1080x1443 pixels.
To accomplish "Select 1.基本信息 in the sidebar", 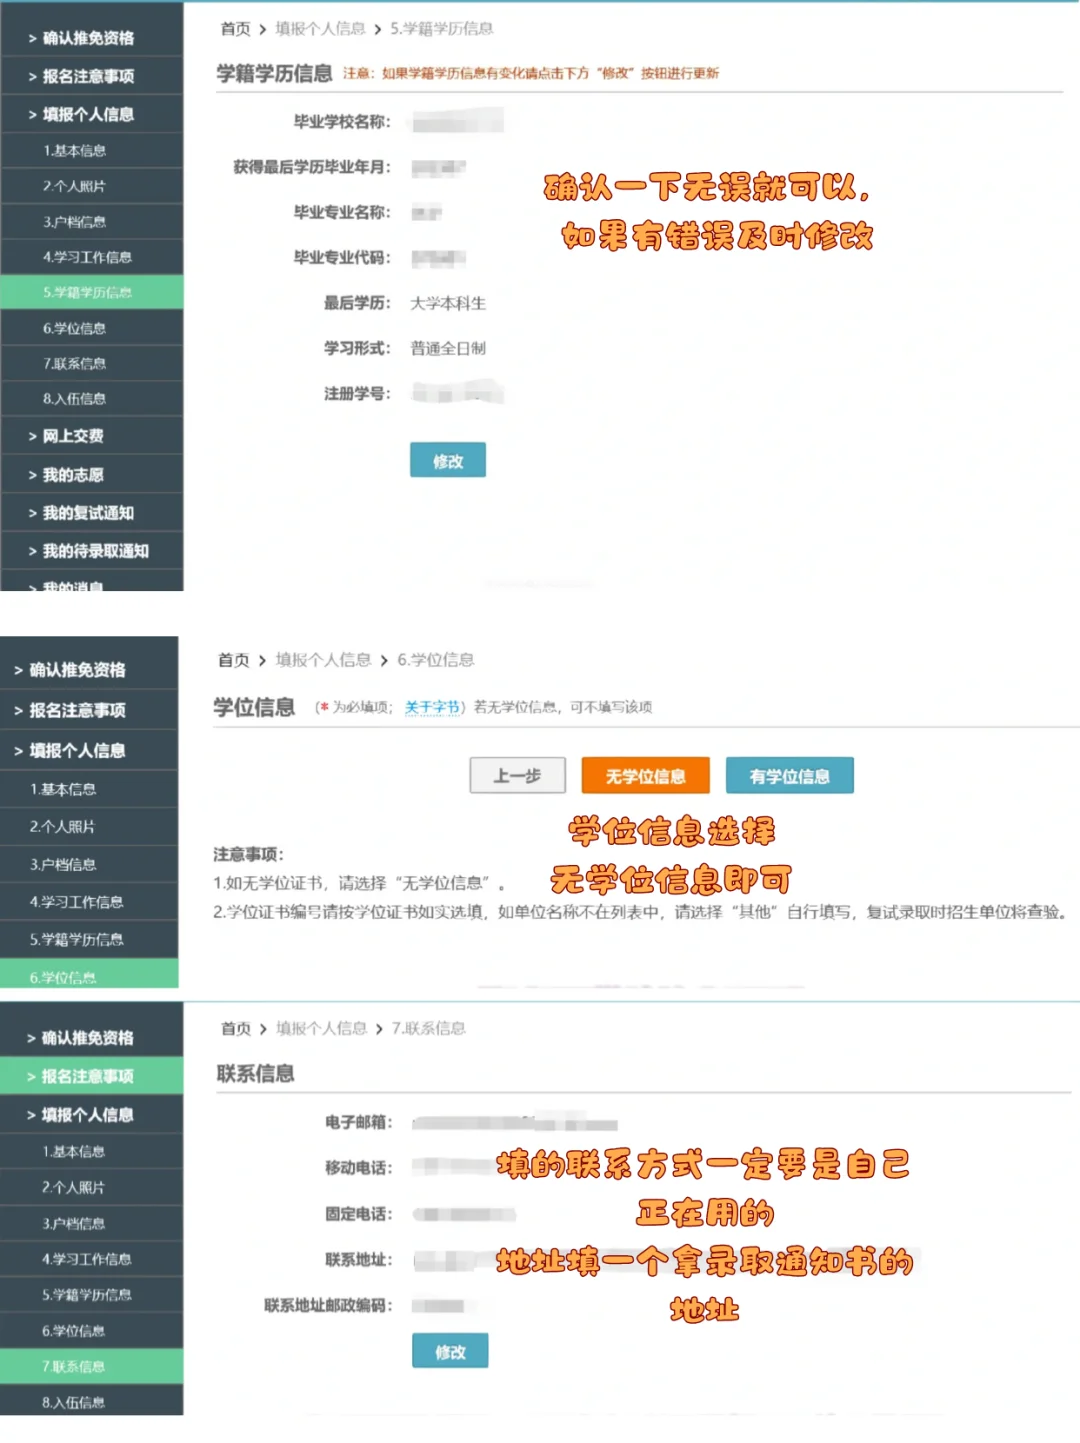I will click(x=90, y=150).
